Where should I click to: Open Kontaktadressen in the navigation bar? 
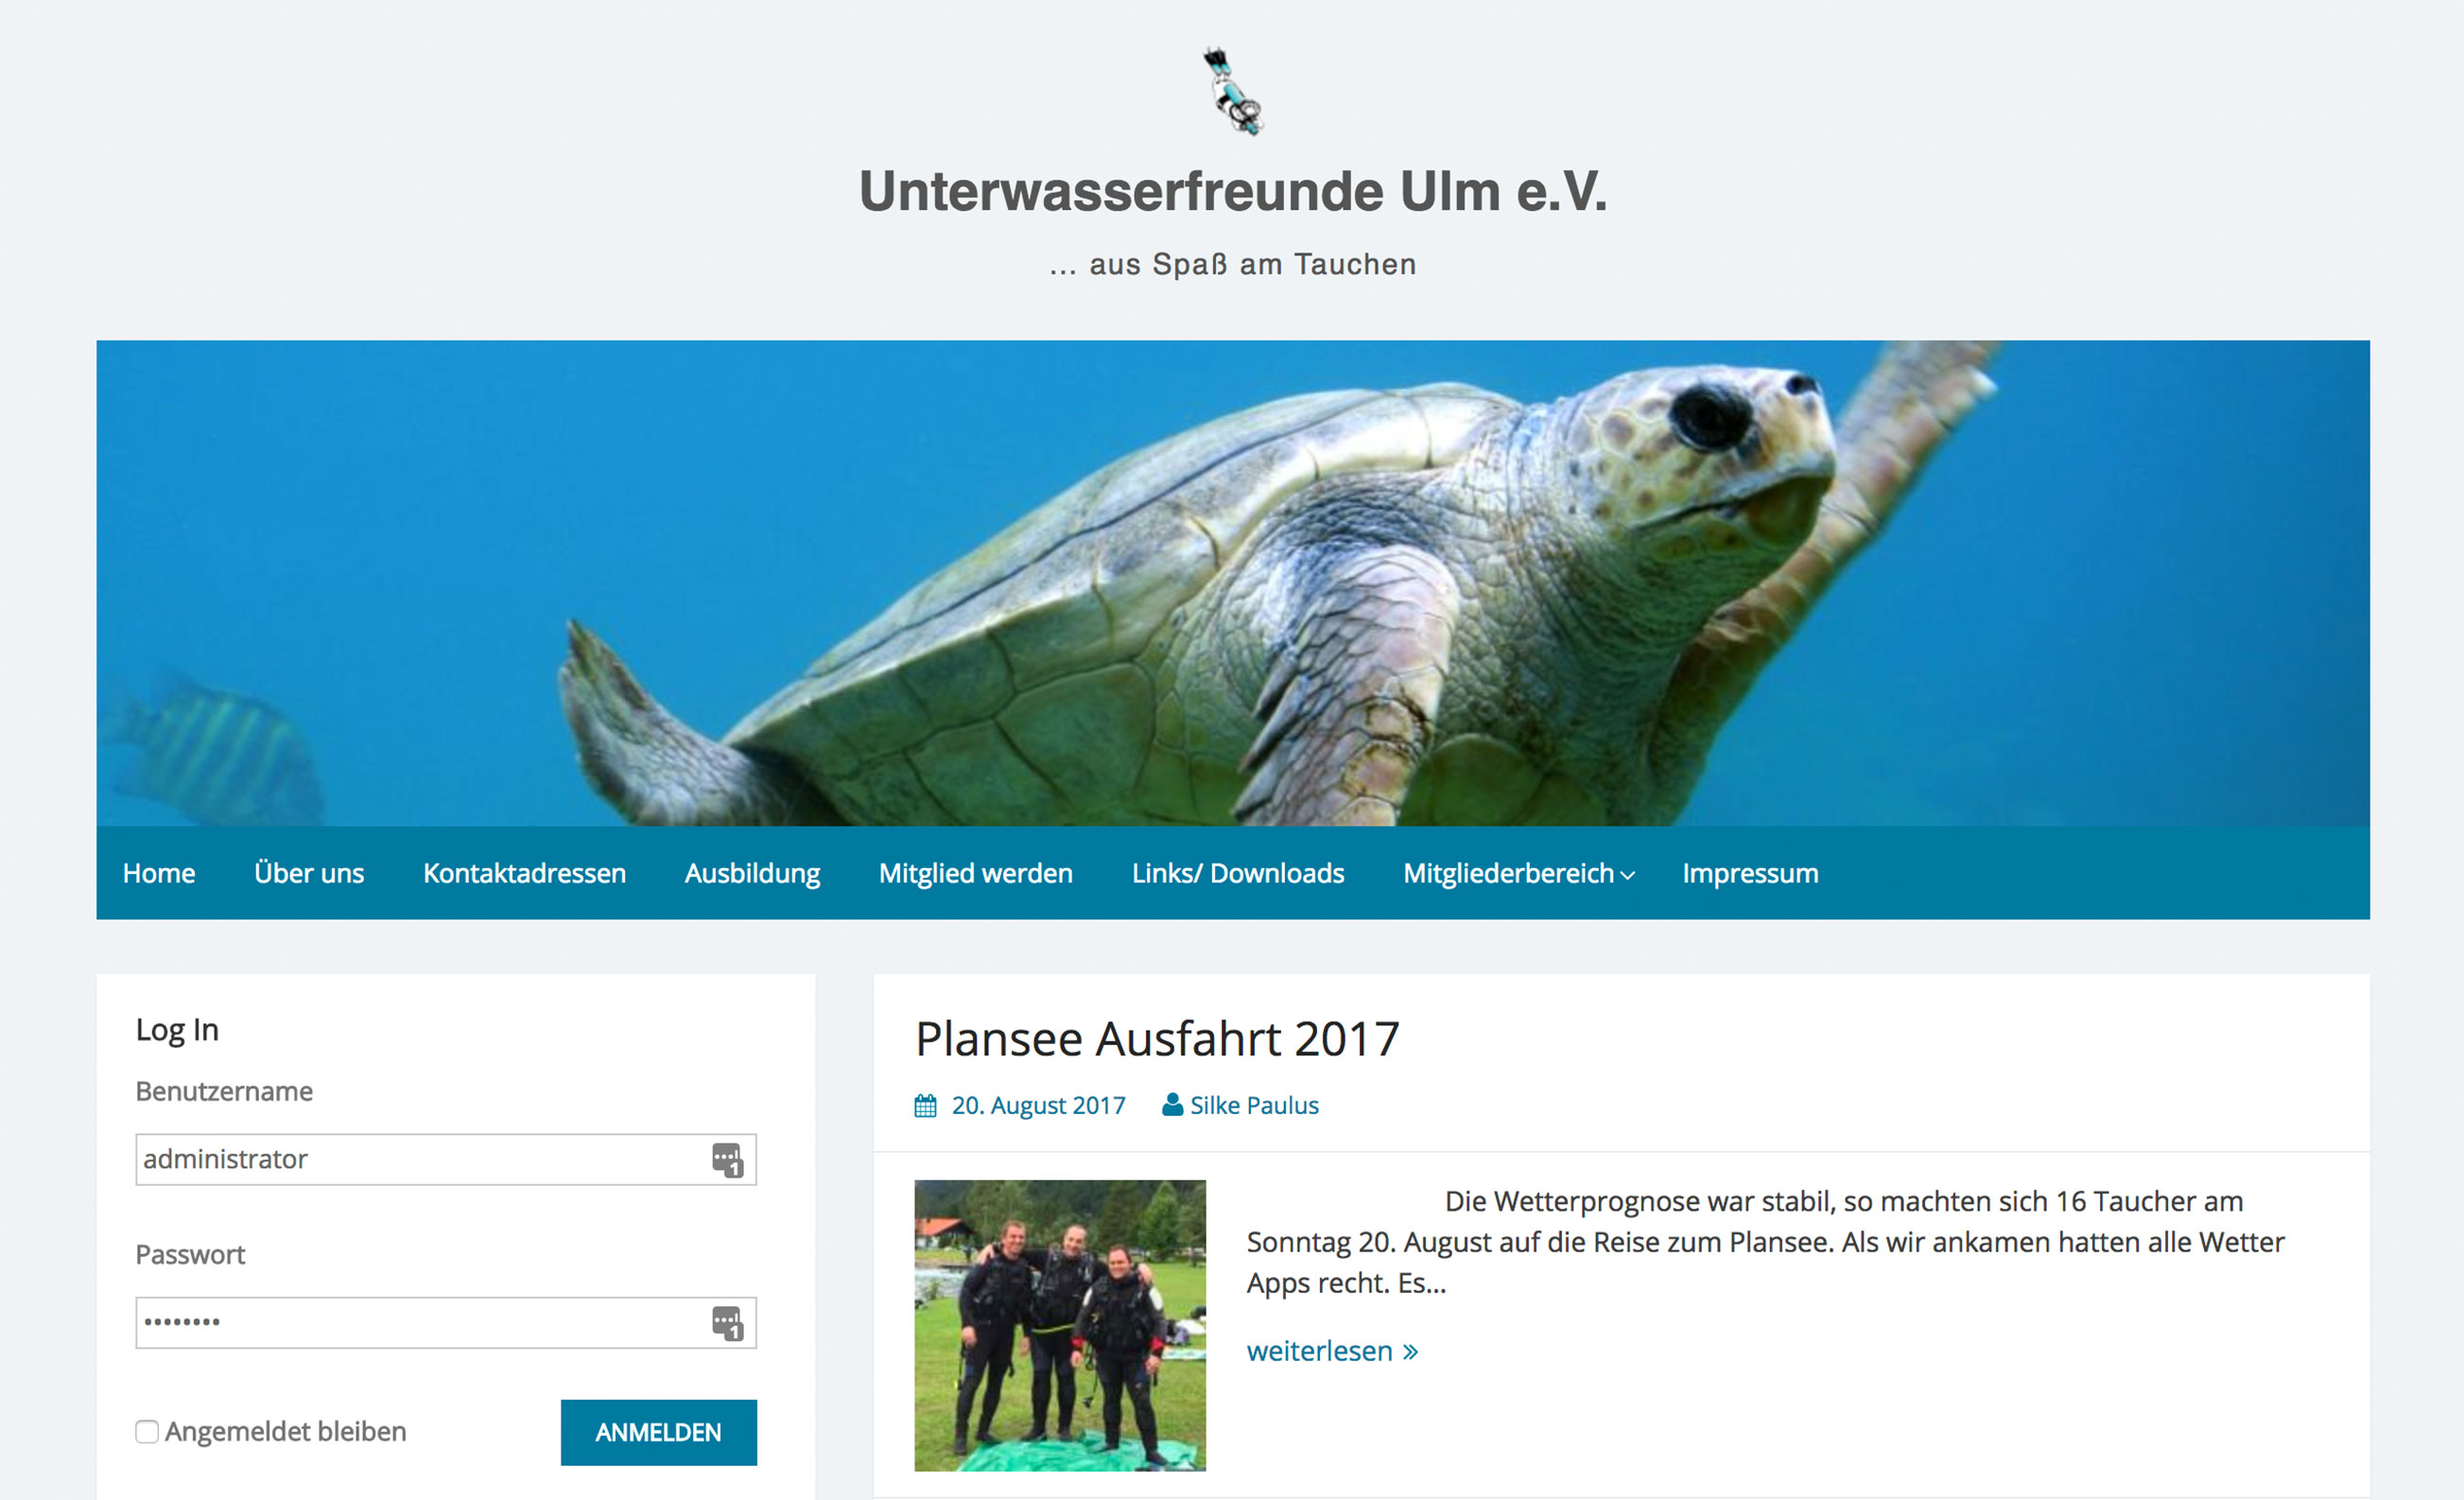pyautogui.click(x=524, y=873)
